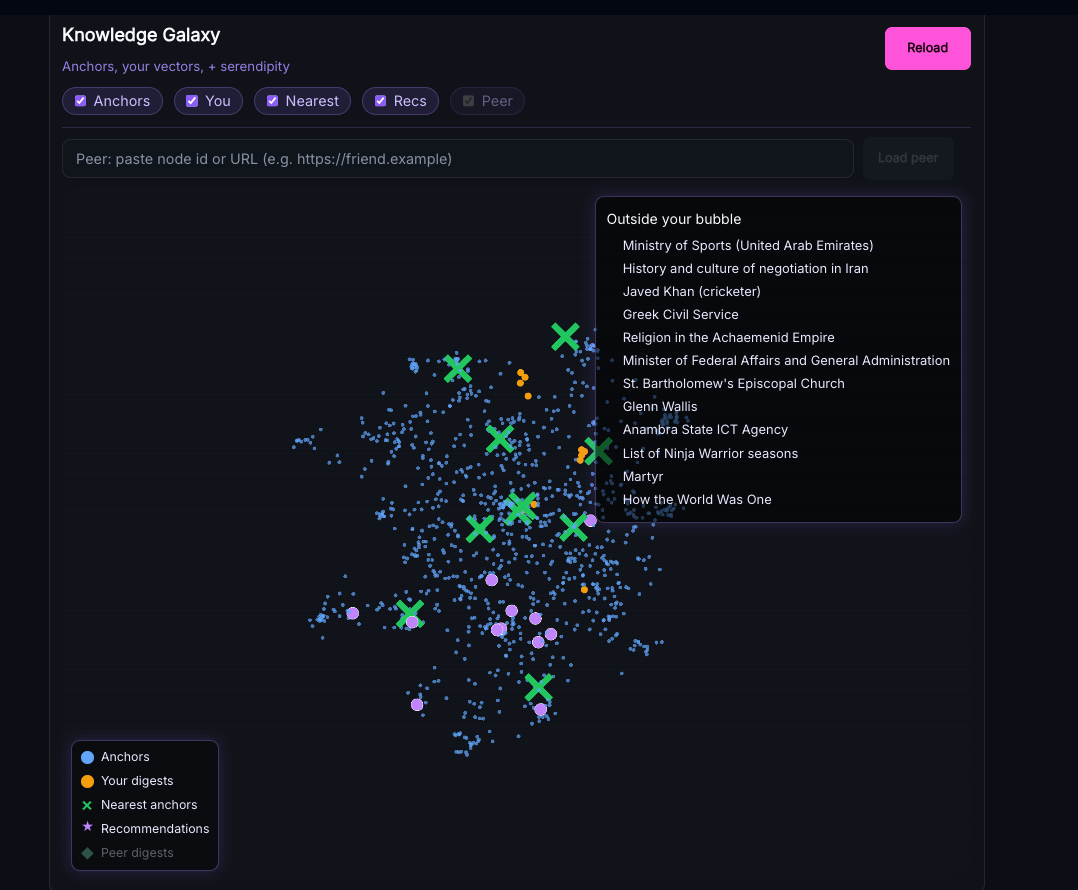The width and height of the screenshot is (1078, 890).
Task: Click the purple star Recommendations legend icon
Action: [x=87, y=828]
